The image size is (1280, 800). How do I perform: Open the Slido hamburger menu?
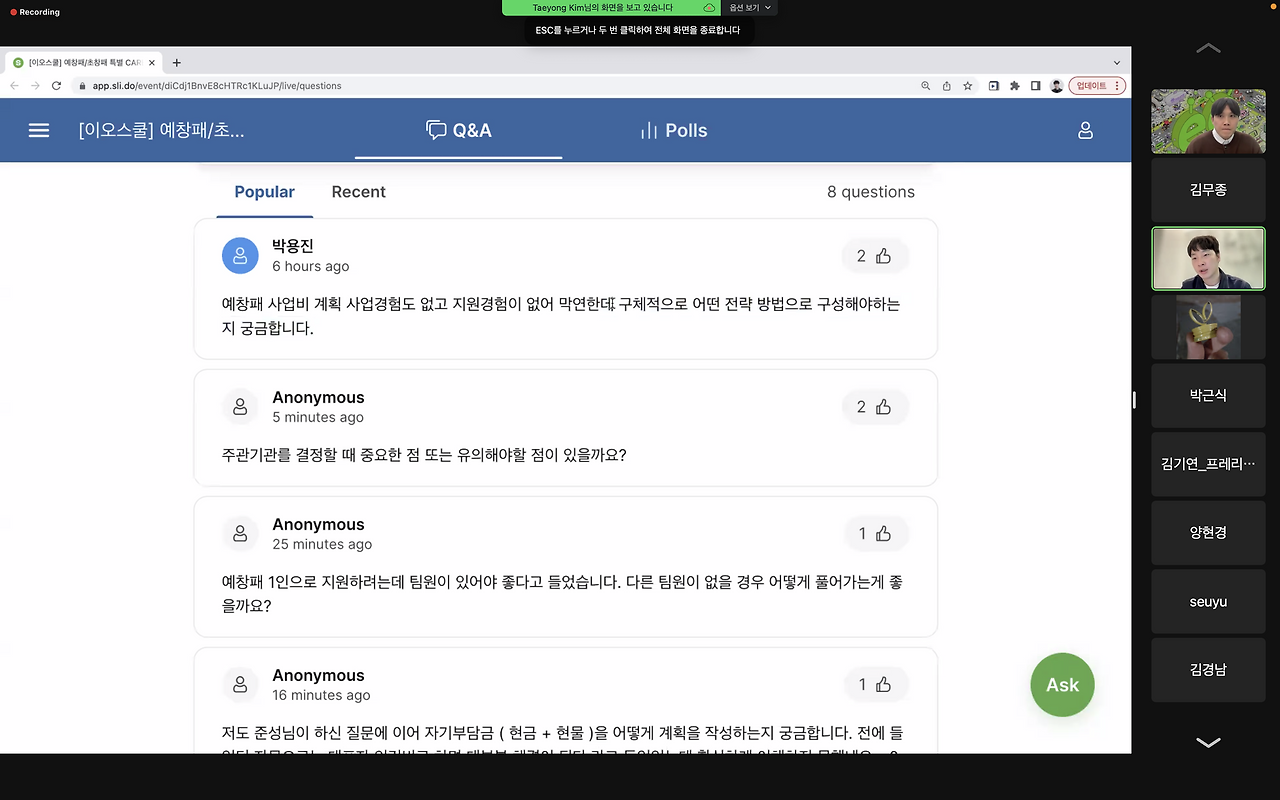38,130
